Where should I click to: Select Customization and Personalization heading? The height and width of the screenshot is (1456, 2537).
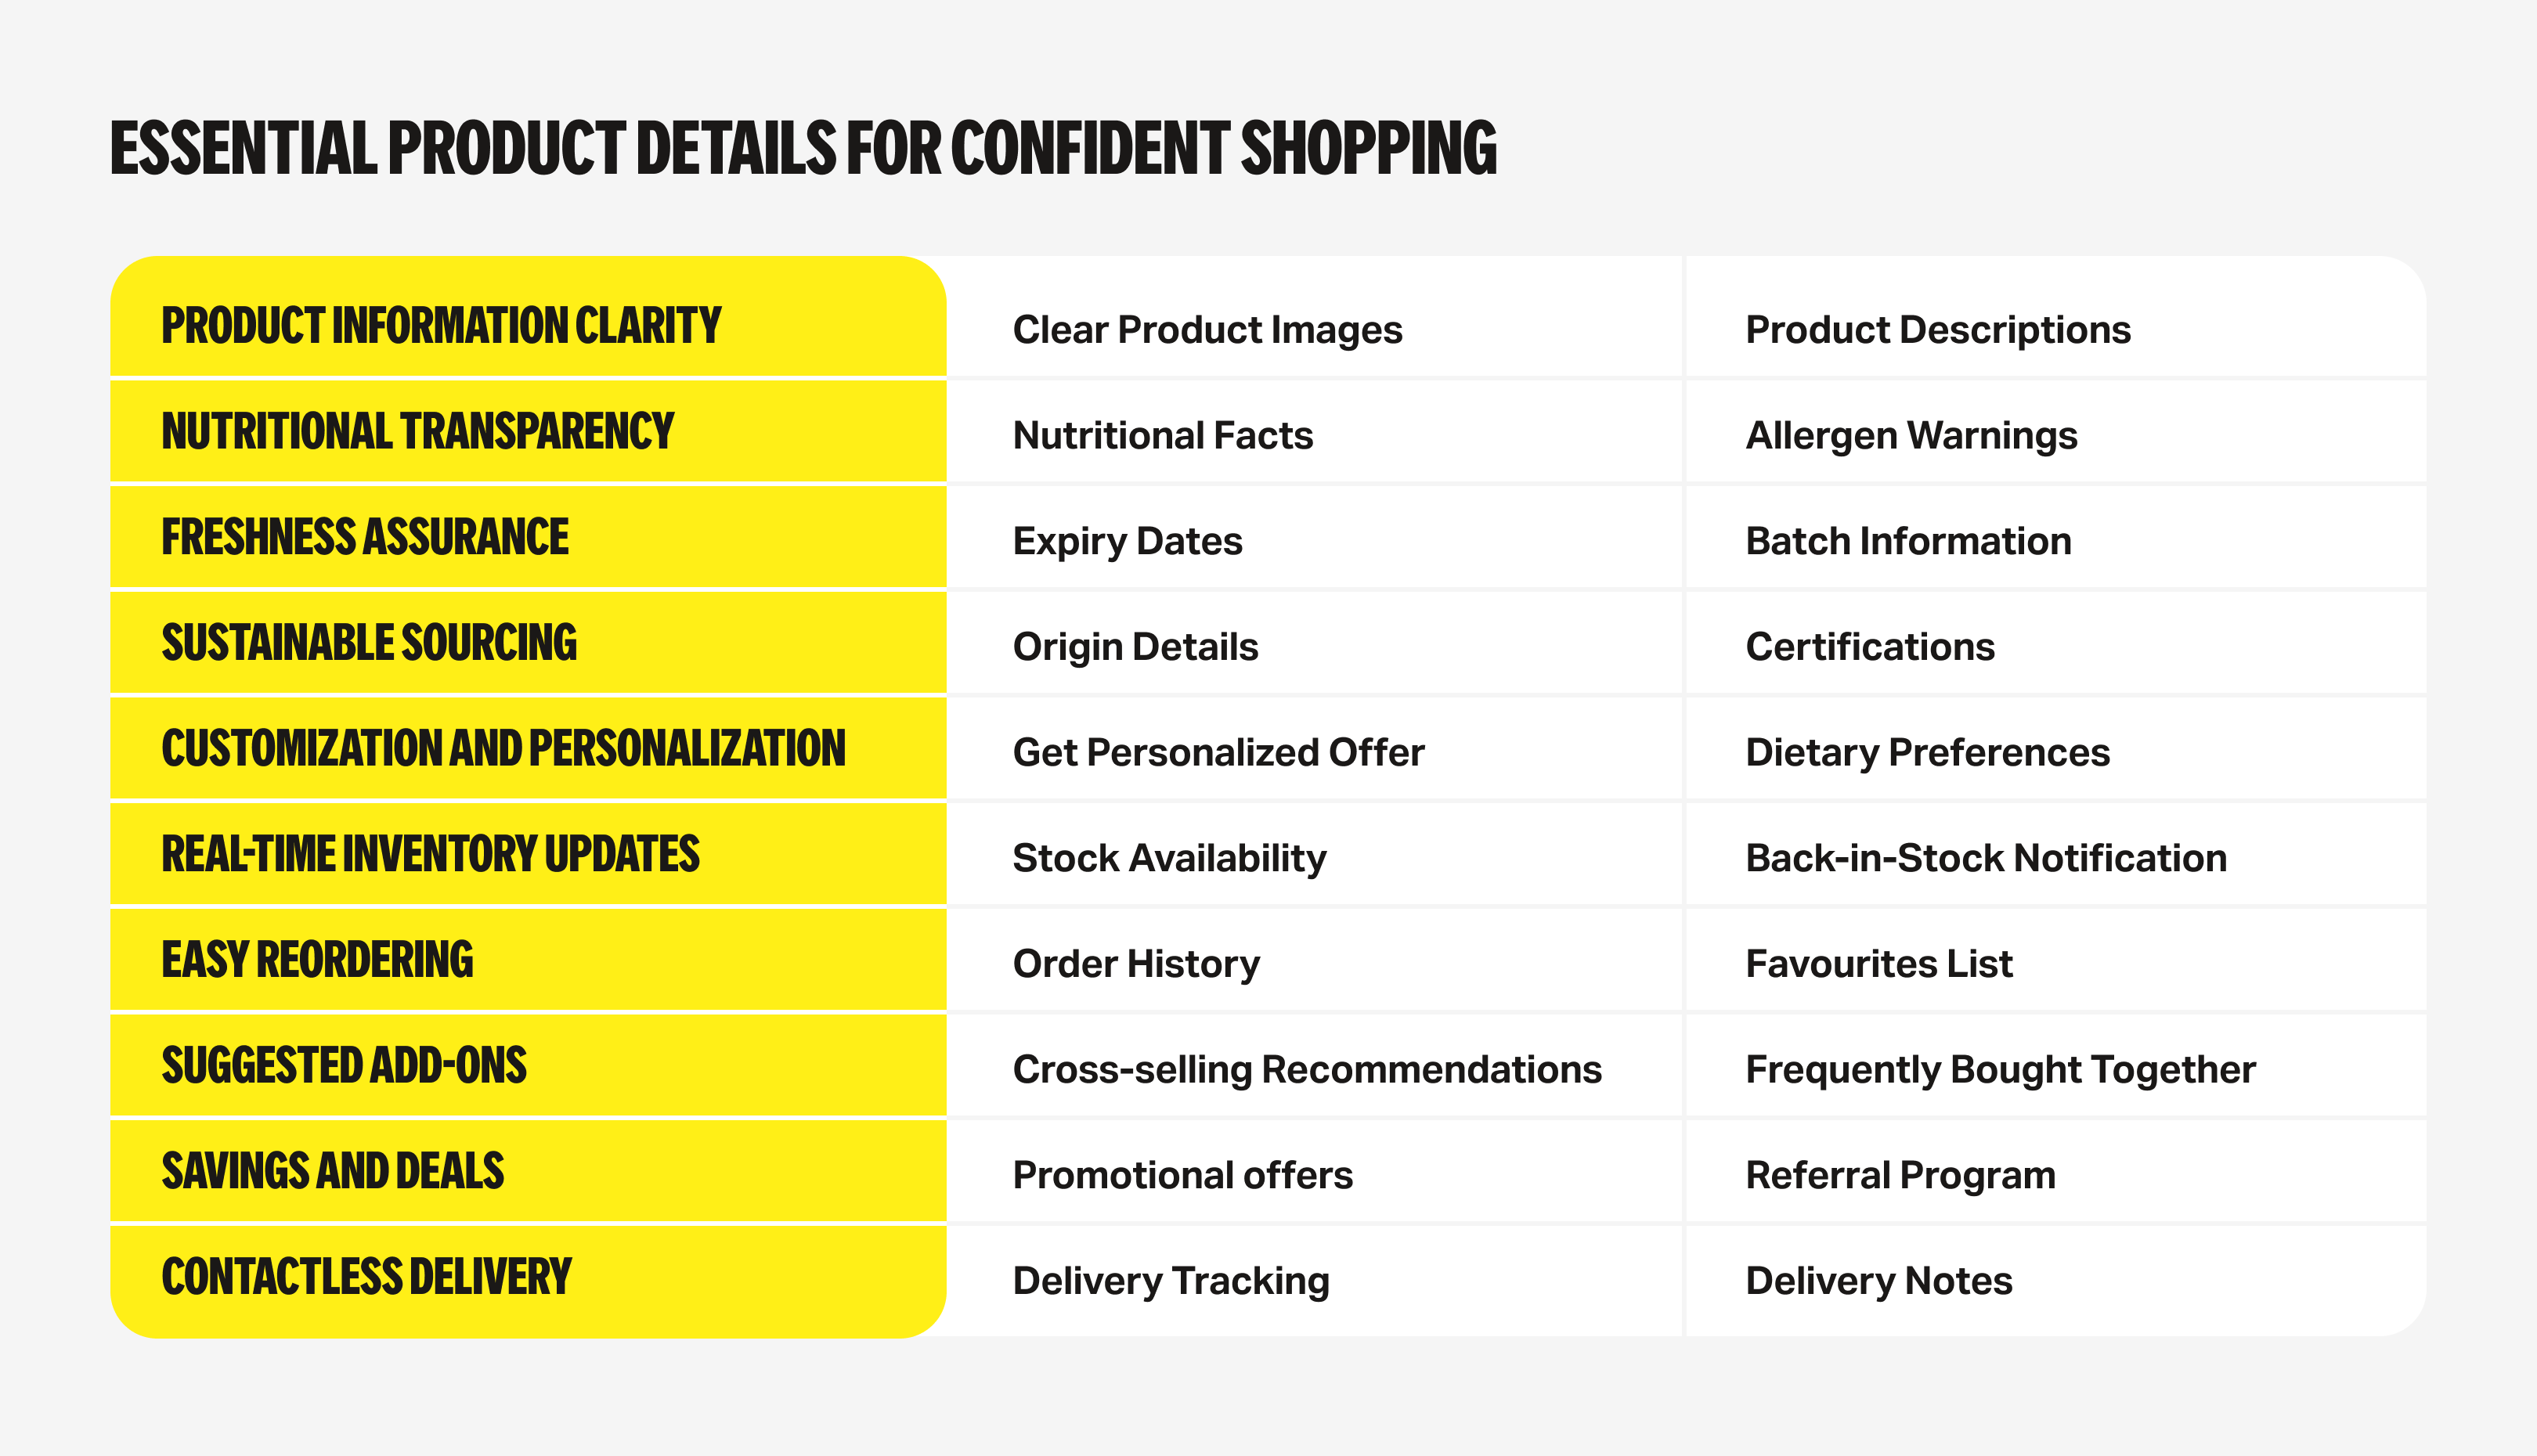point(503,749)
